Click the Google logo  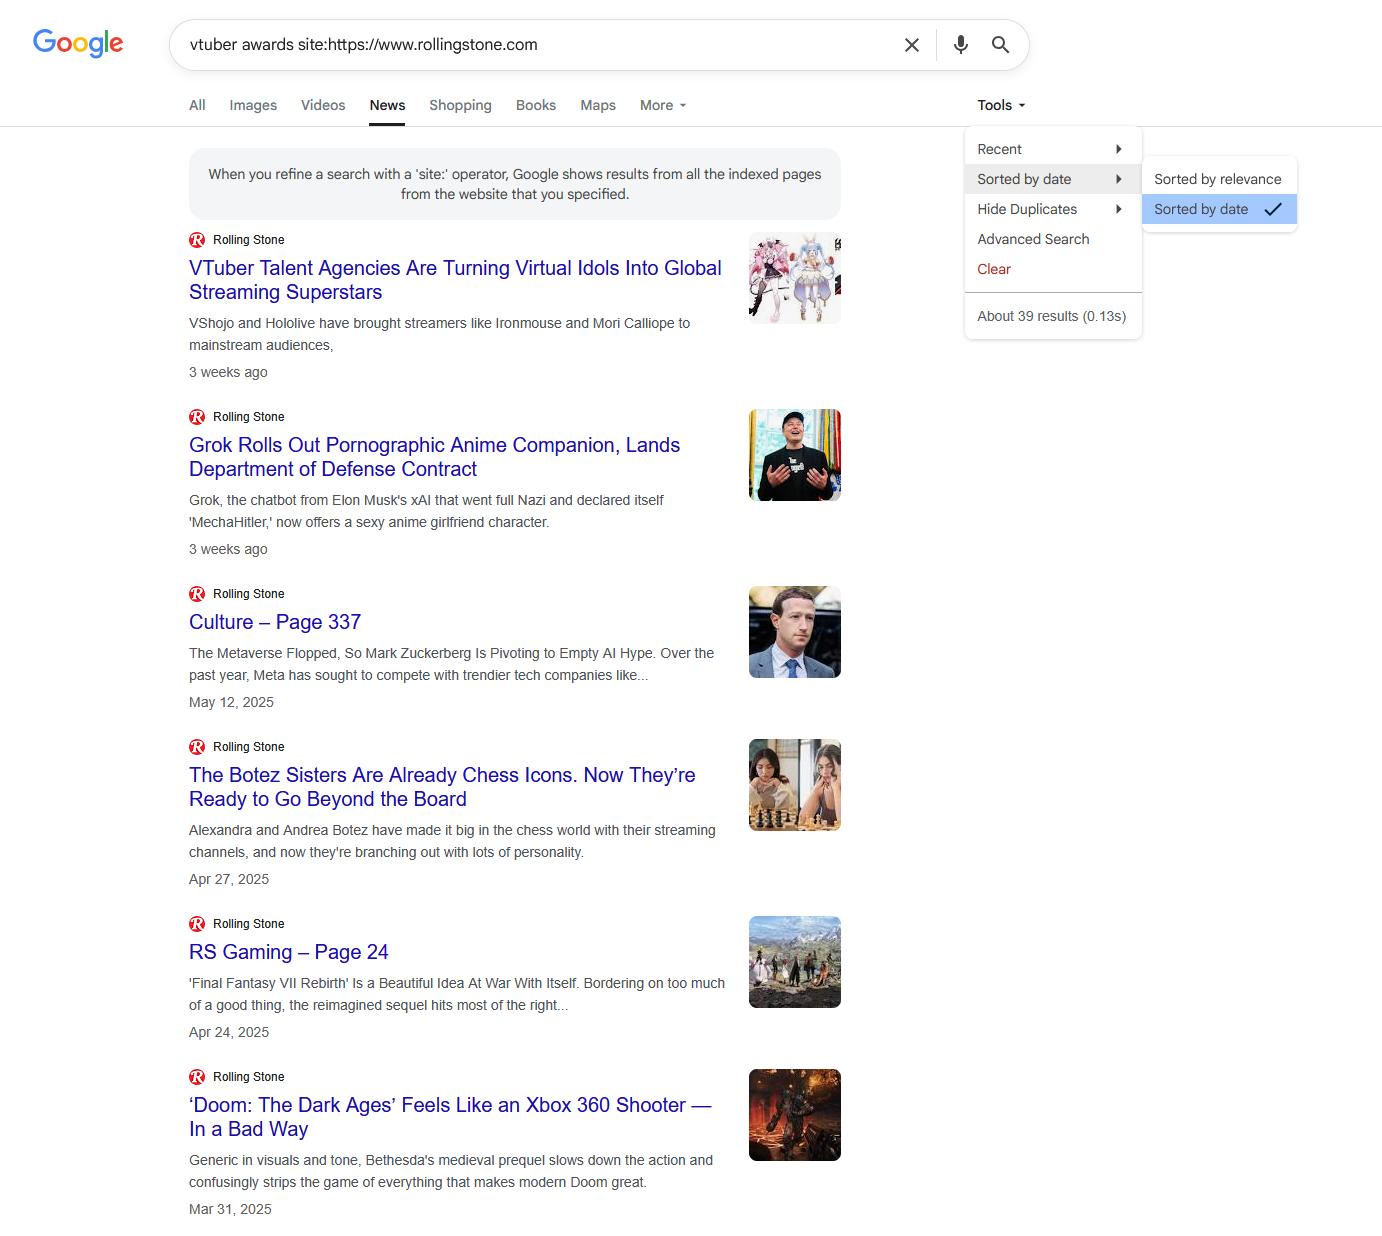78,43
